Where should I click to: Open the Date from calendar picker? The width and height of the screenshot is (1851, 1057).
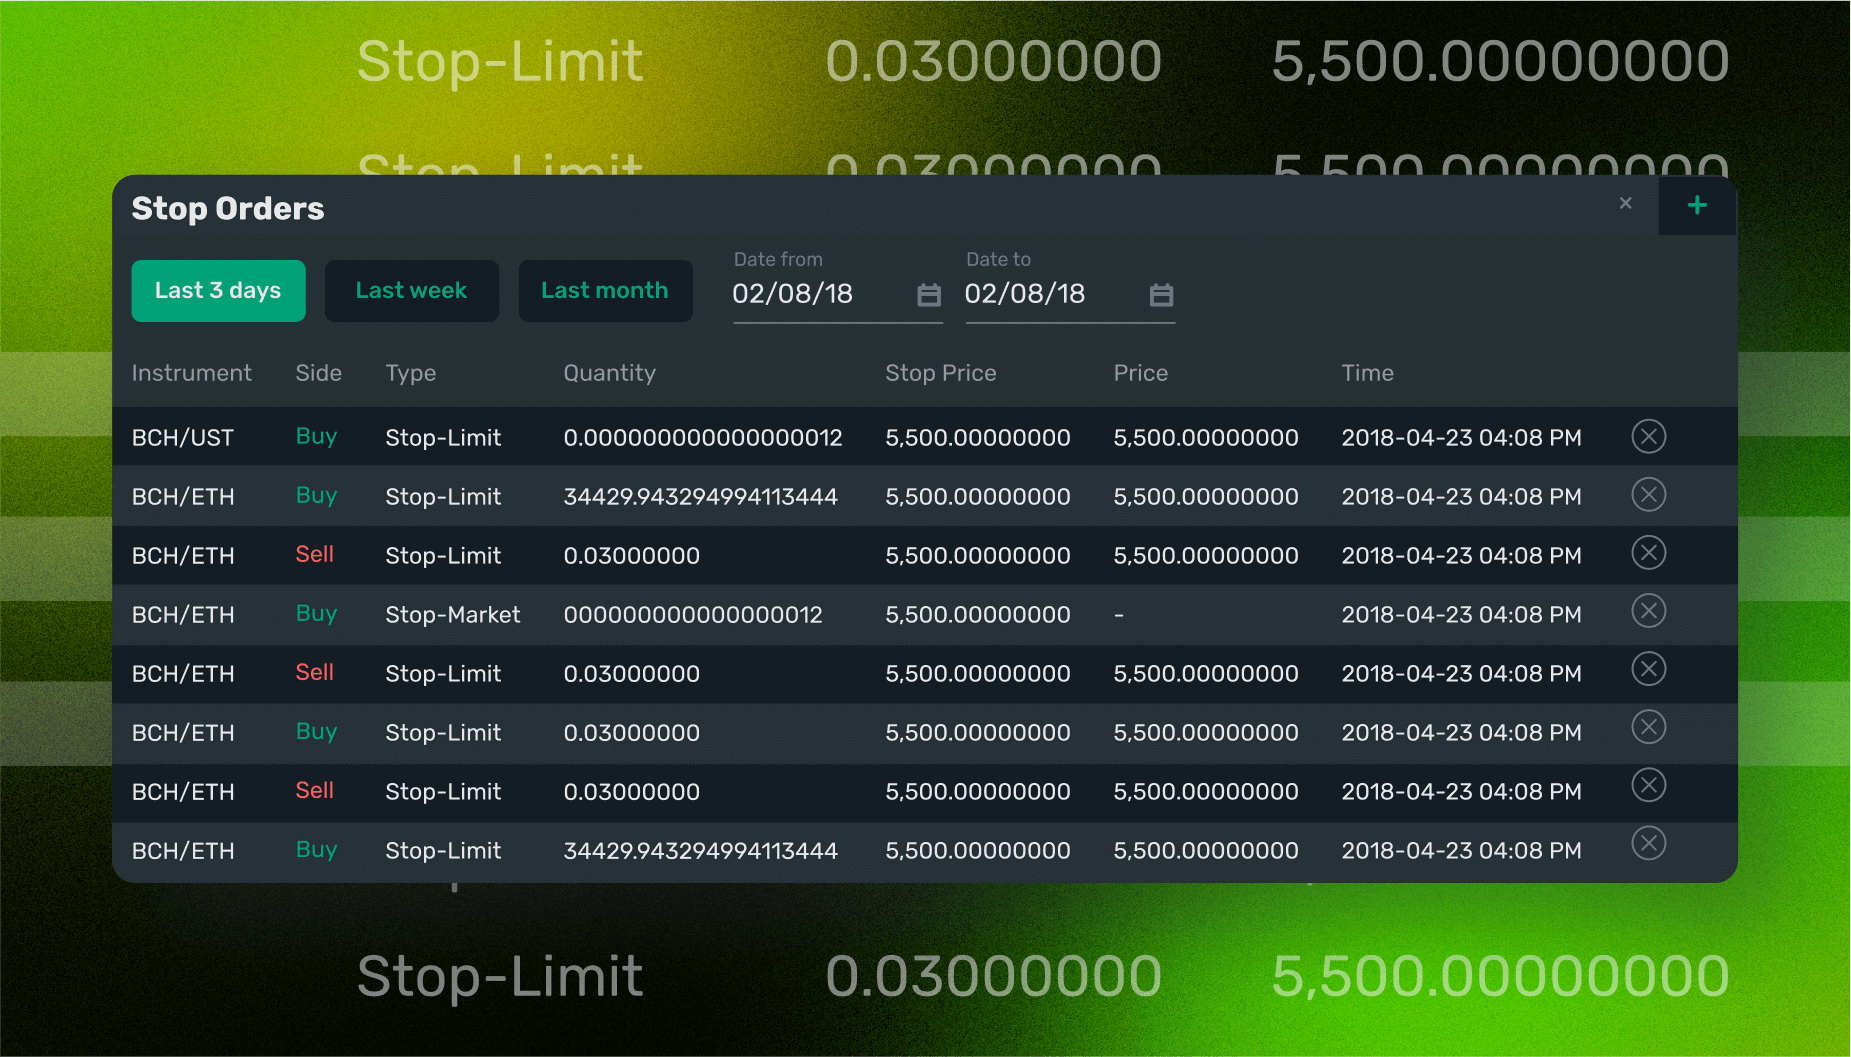coord(928,295)
